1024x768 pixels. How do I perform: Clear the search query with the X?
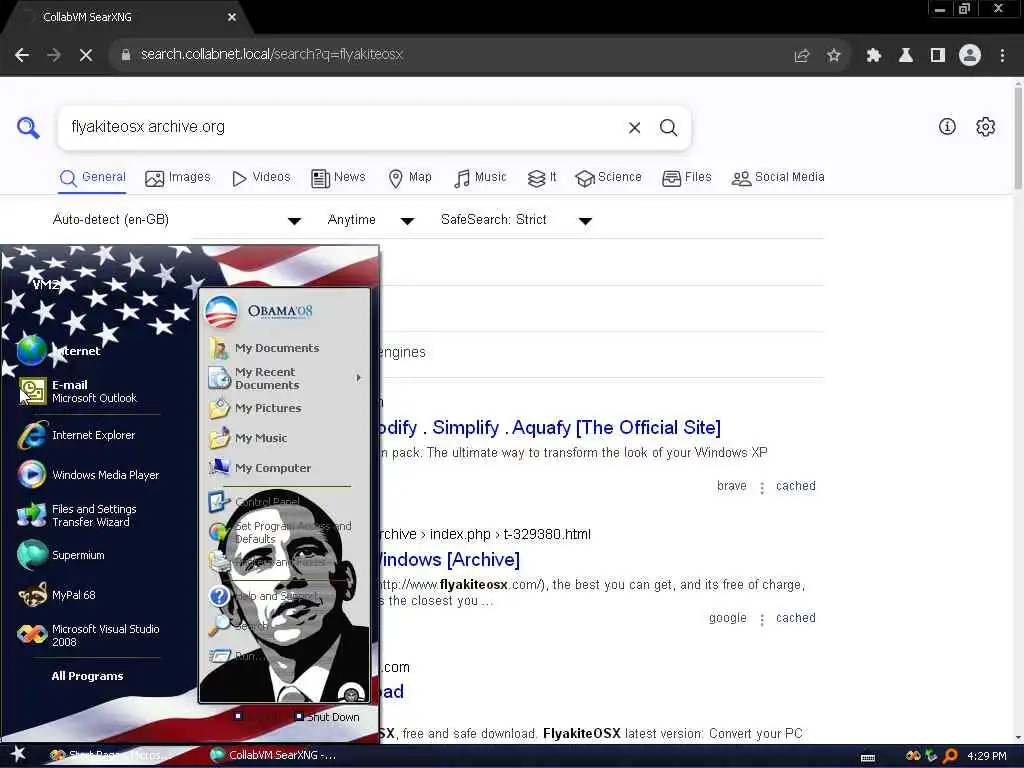point(634,127)
